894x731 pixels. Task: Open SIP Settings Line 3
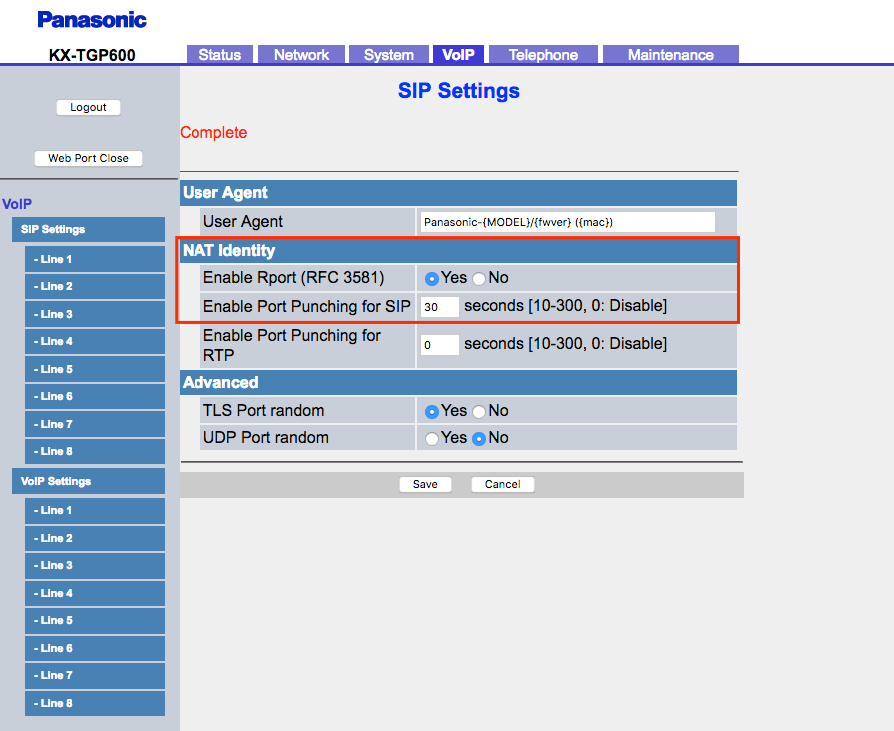coord(95,314)
